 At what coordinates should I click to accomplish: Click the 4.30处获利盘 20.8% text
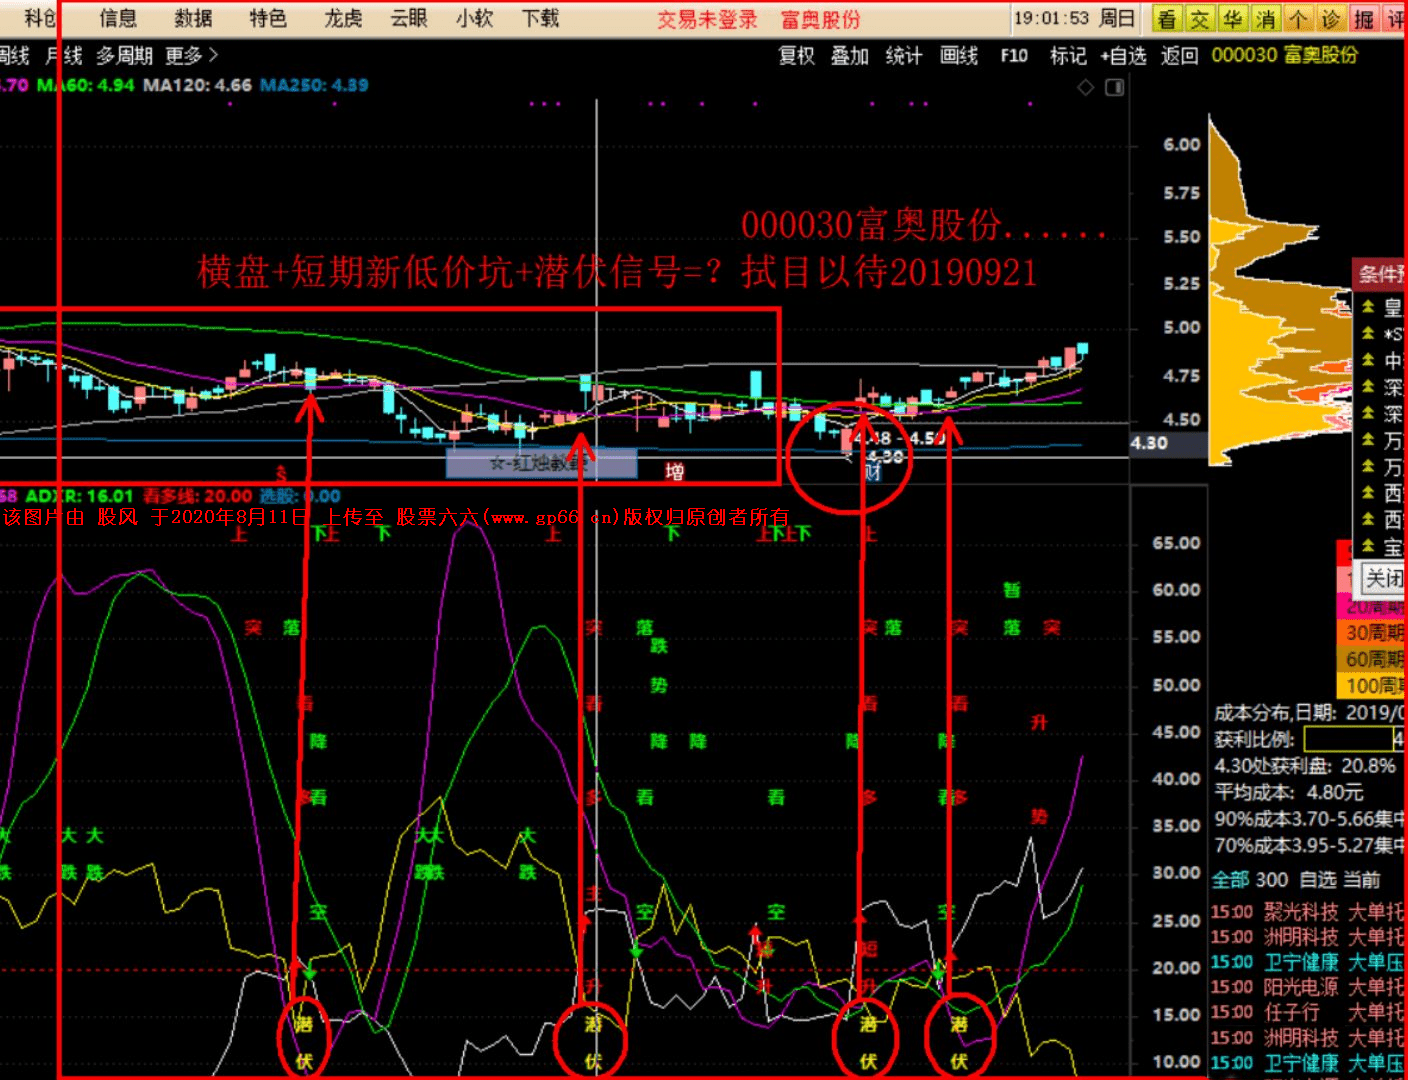tap(1305, 766)
